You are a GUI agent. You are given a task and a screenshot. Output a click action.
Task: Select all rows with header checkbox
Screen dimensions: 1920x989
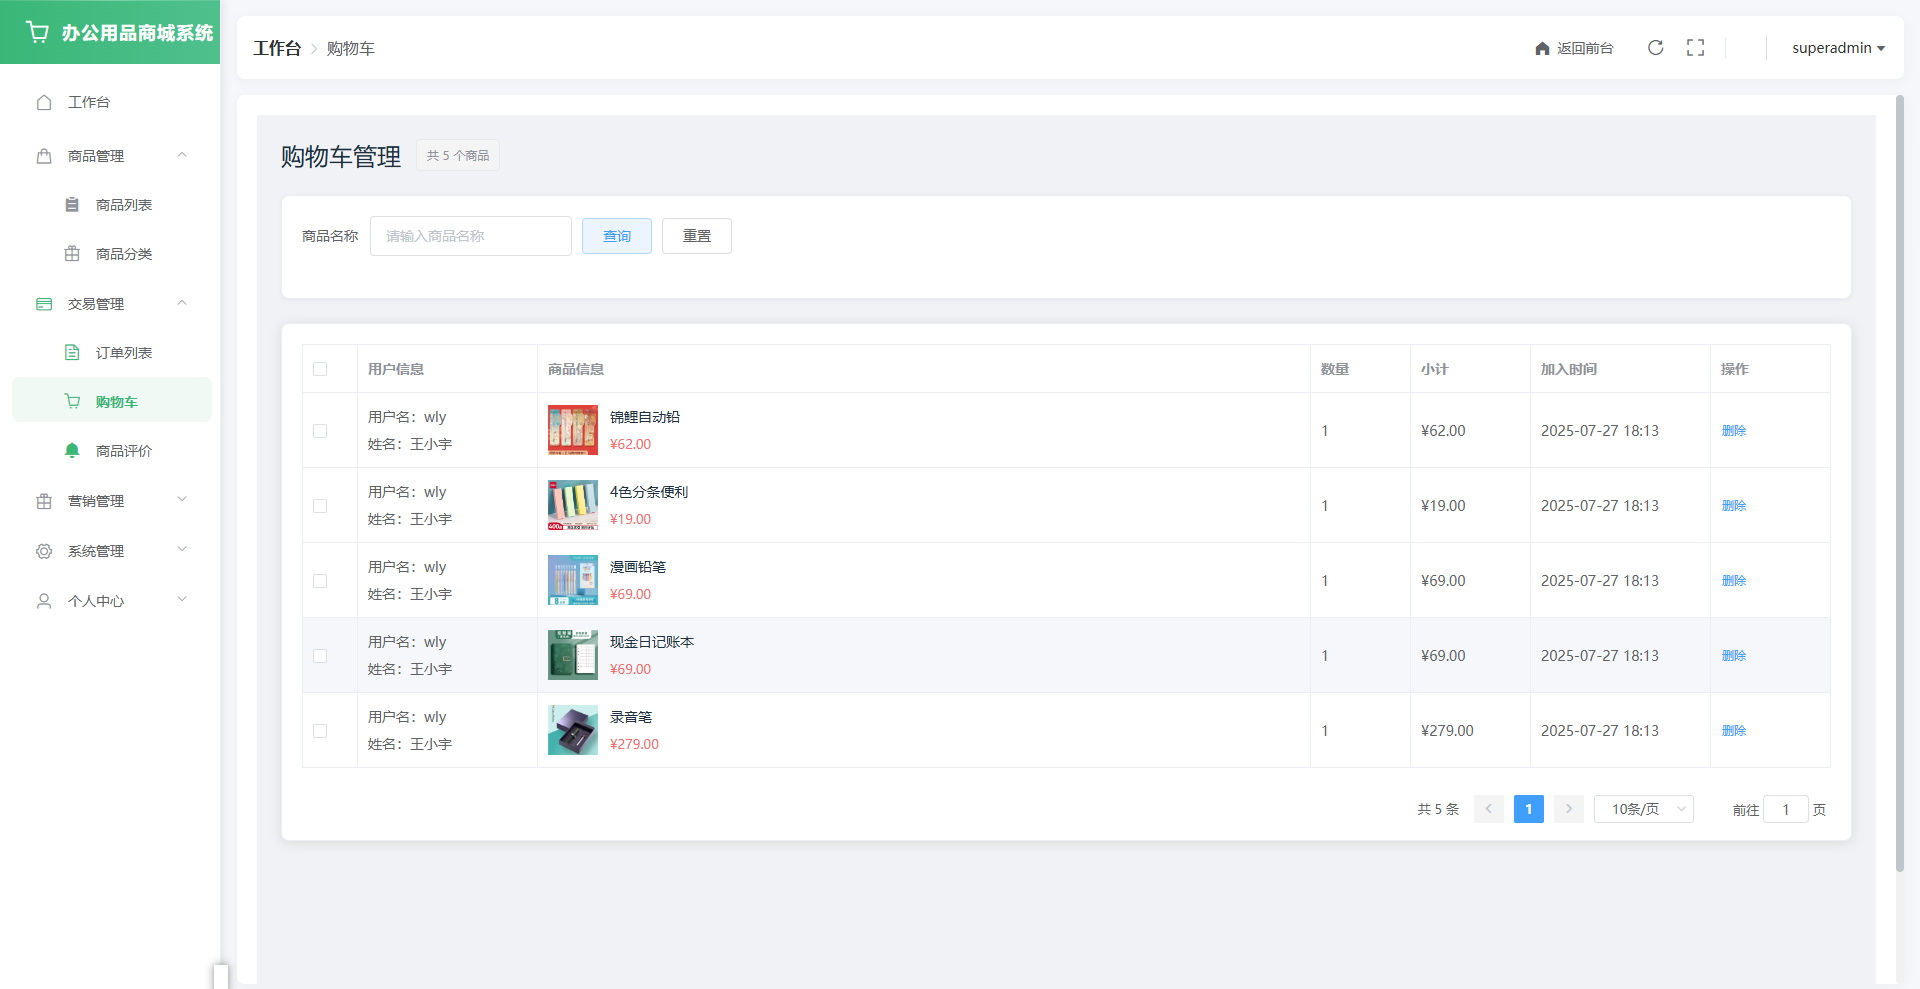320,369
